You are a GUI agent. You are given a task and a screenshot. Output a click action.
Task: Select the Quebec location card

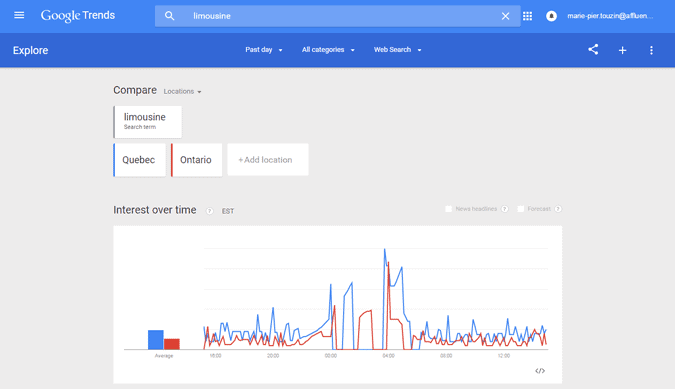pos(139,160)
